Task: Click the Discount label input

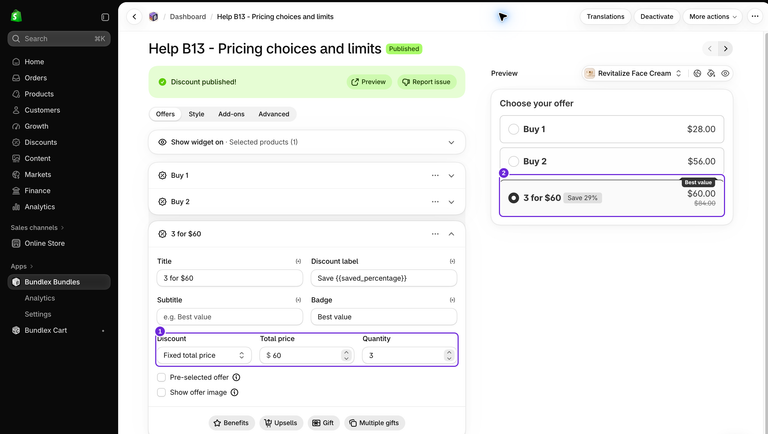Action: (x=384, y=278)
